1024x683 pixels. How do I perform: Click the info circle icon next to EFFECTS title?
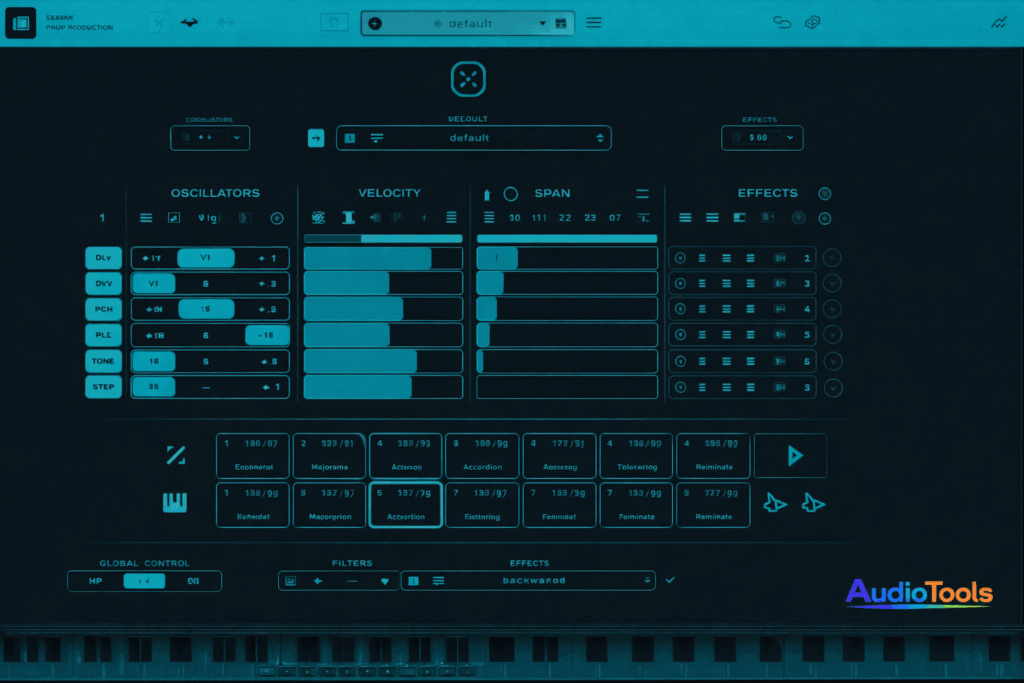[x=823, y=194]
